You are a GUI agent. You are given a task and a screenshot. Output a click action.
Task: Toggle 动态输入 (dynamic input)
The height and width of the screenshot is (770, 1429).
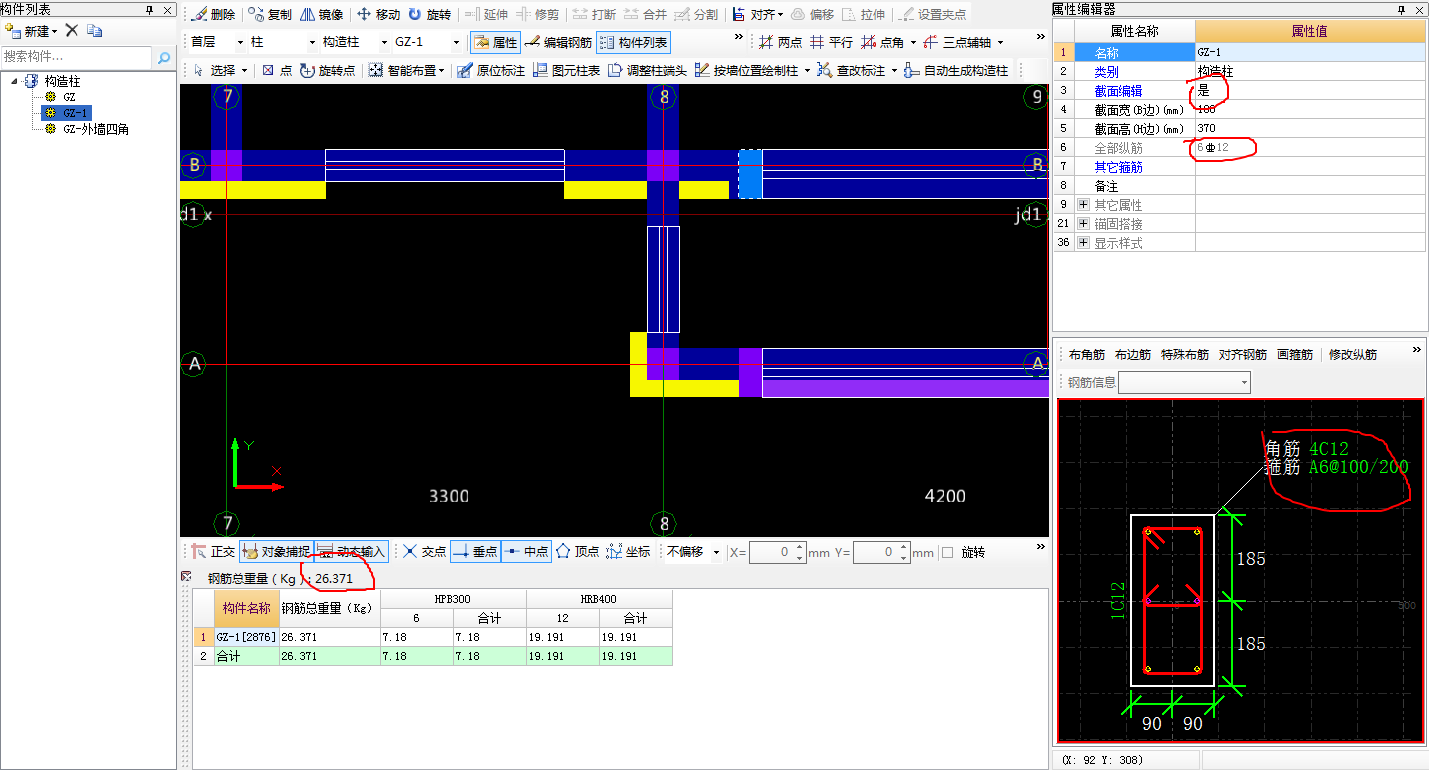(351, 552)
